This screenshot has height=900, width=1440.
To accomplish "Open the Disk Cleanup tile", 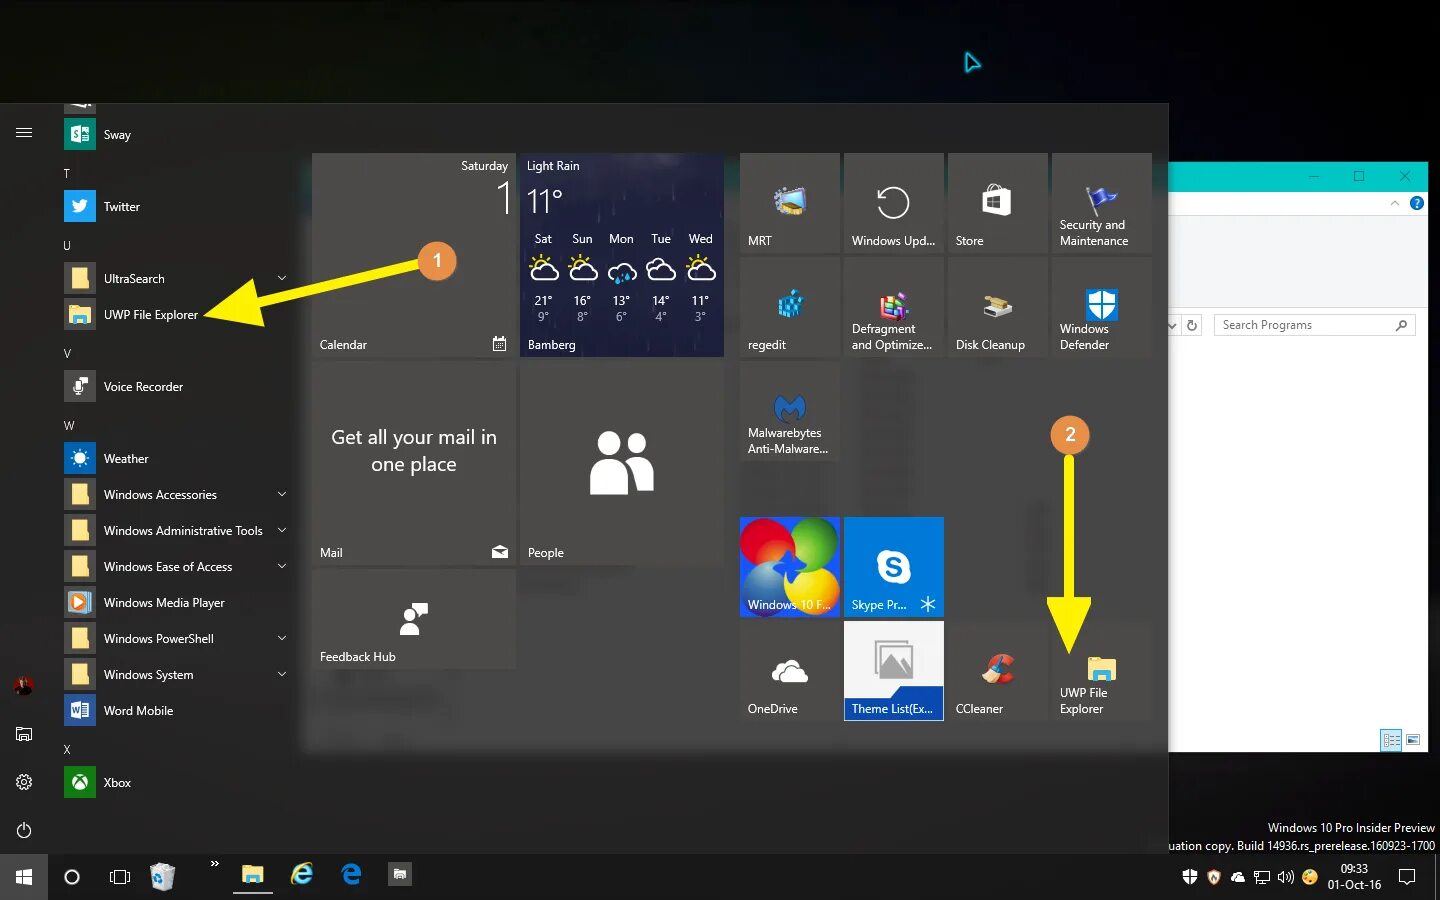I will [x=998, y=307].
